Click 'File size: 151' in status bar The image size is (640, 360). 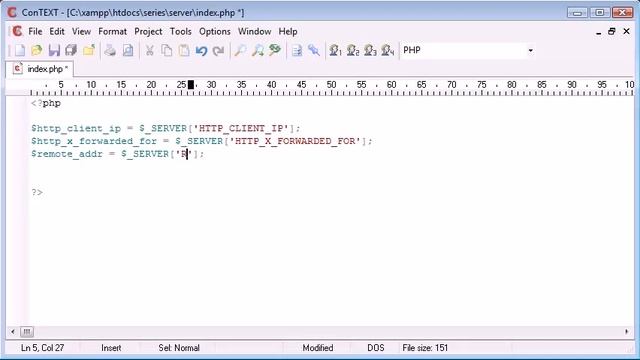pyautogui.click(x=425, y=348)
